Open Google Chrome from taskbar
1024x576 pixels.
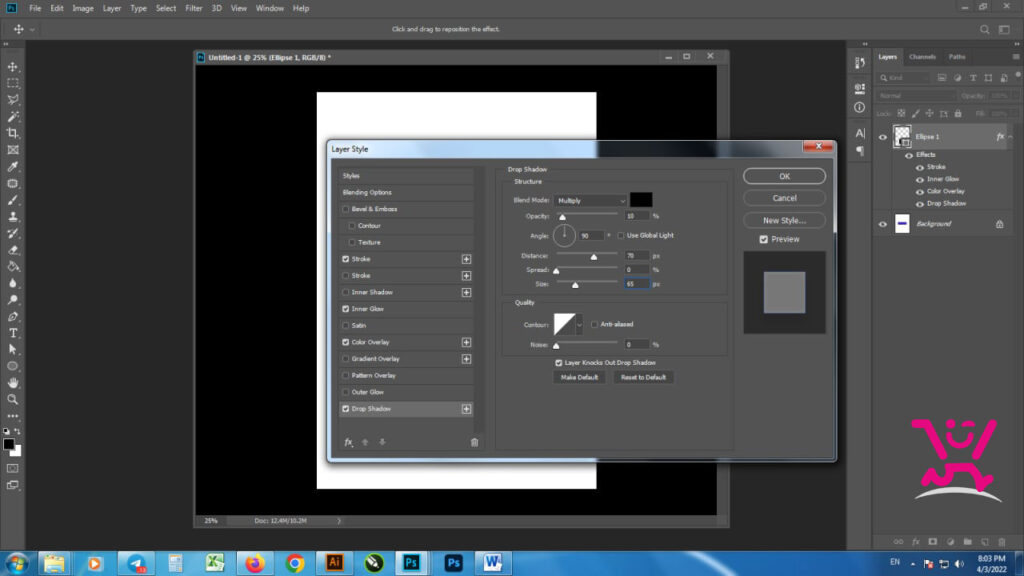tap(295, 563)
